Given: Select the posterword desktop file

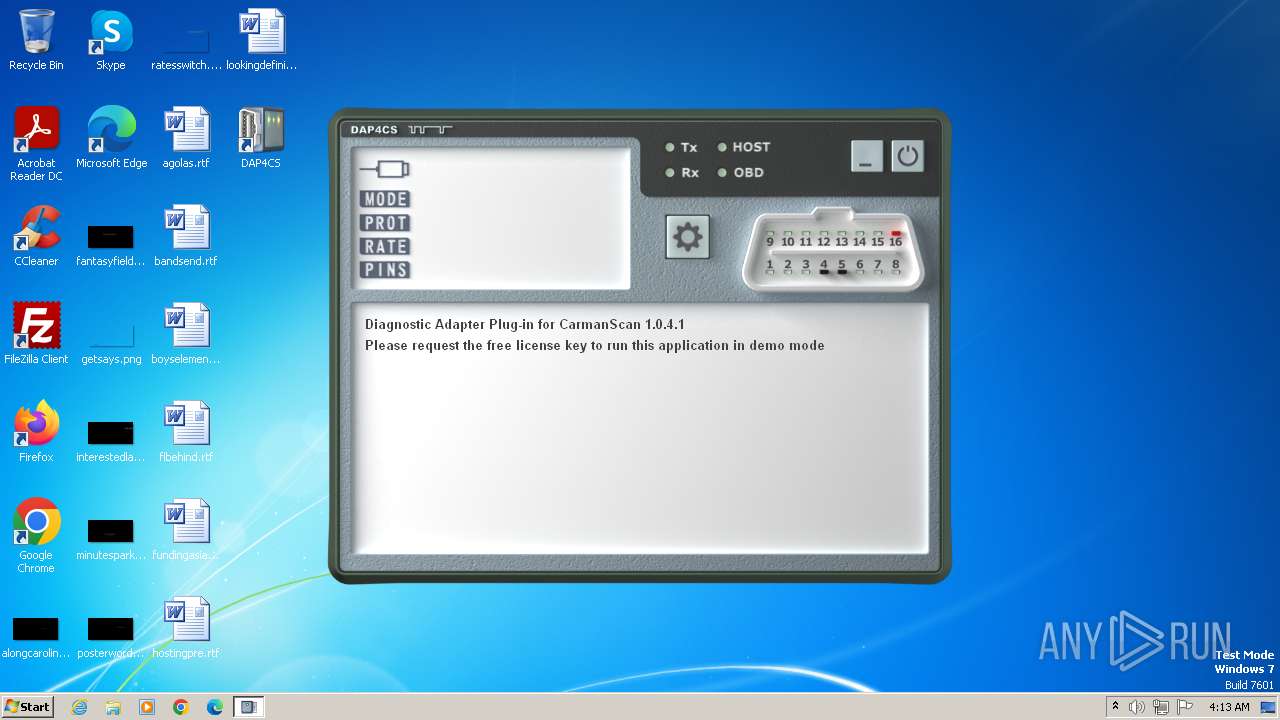Looking at the screenshot, I should coord(110,635).
